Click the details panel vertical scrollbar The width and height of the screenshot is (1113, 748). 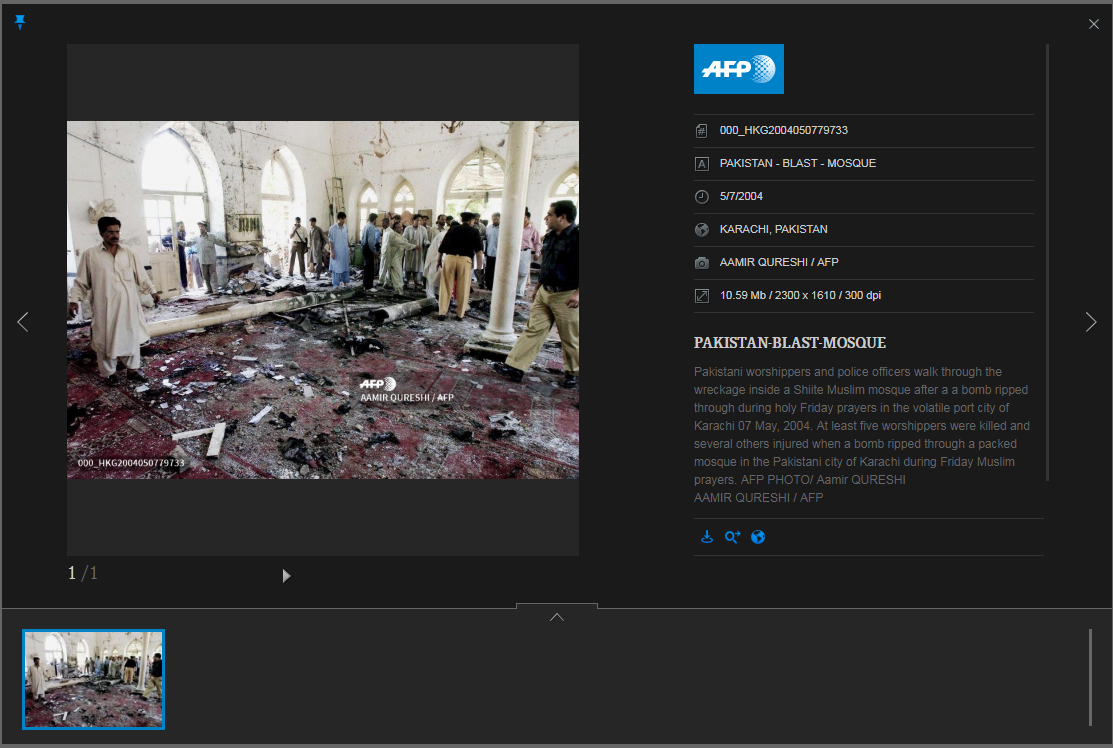(1047, 263)
